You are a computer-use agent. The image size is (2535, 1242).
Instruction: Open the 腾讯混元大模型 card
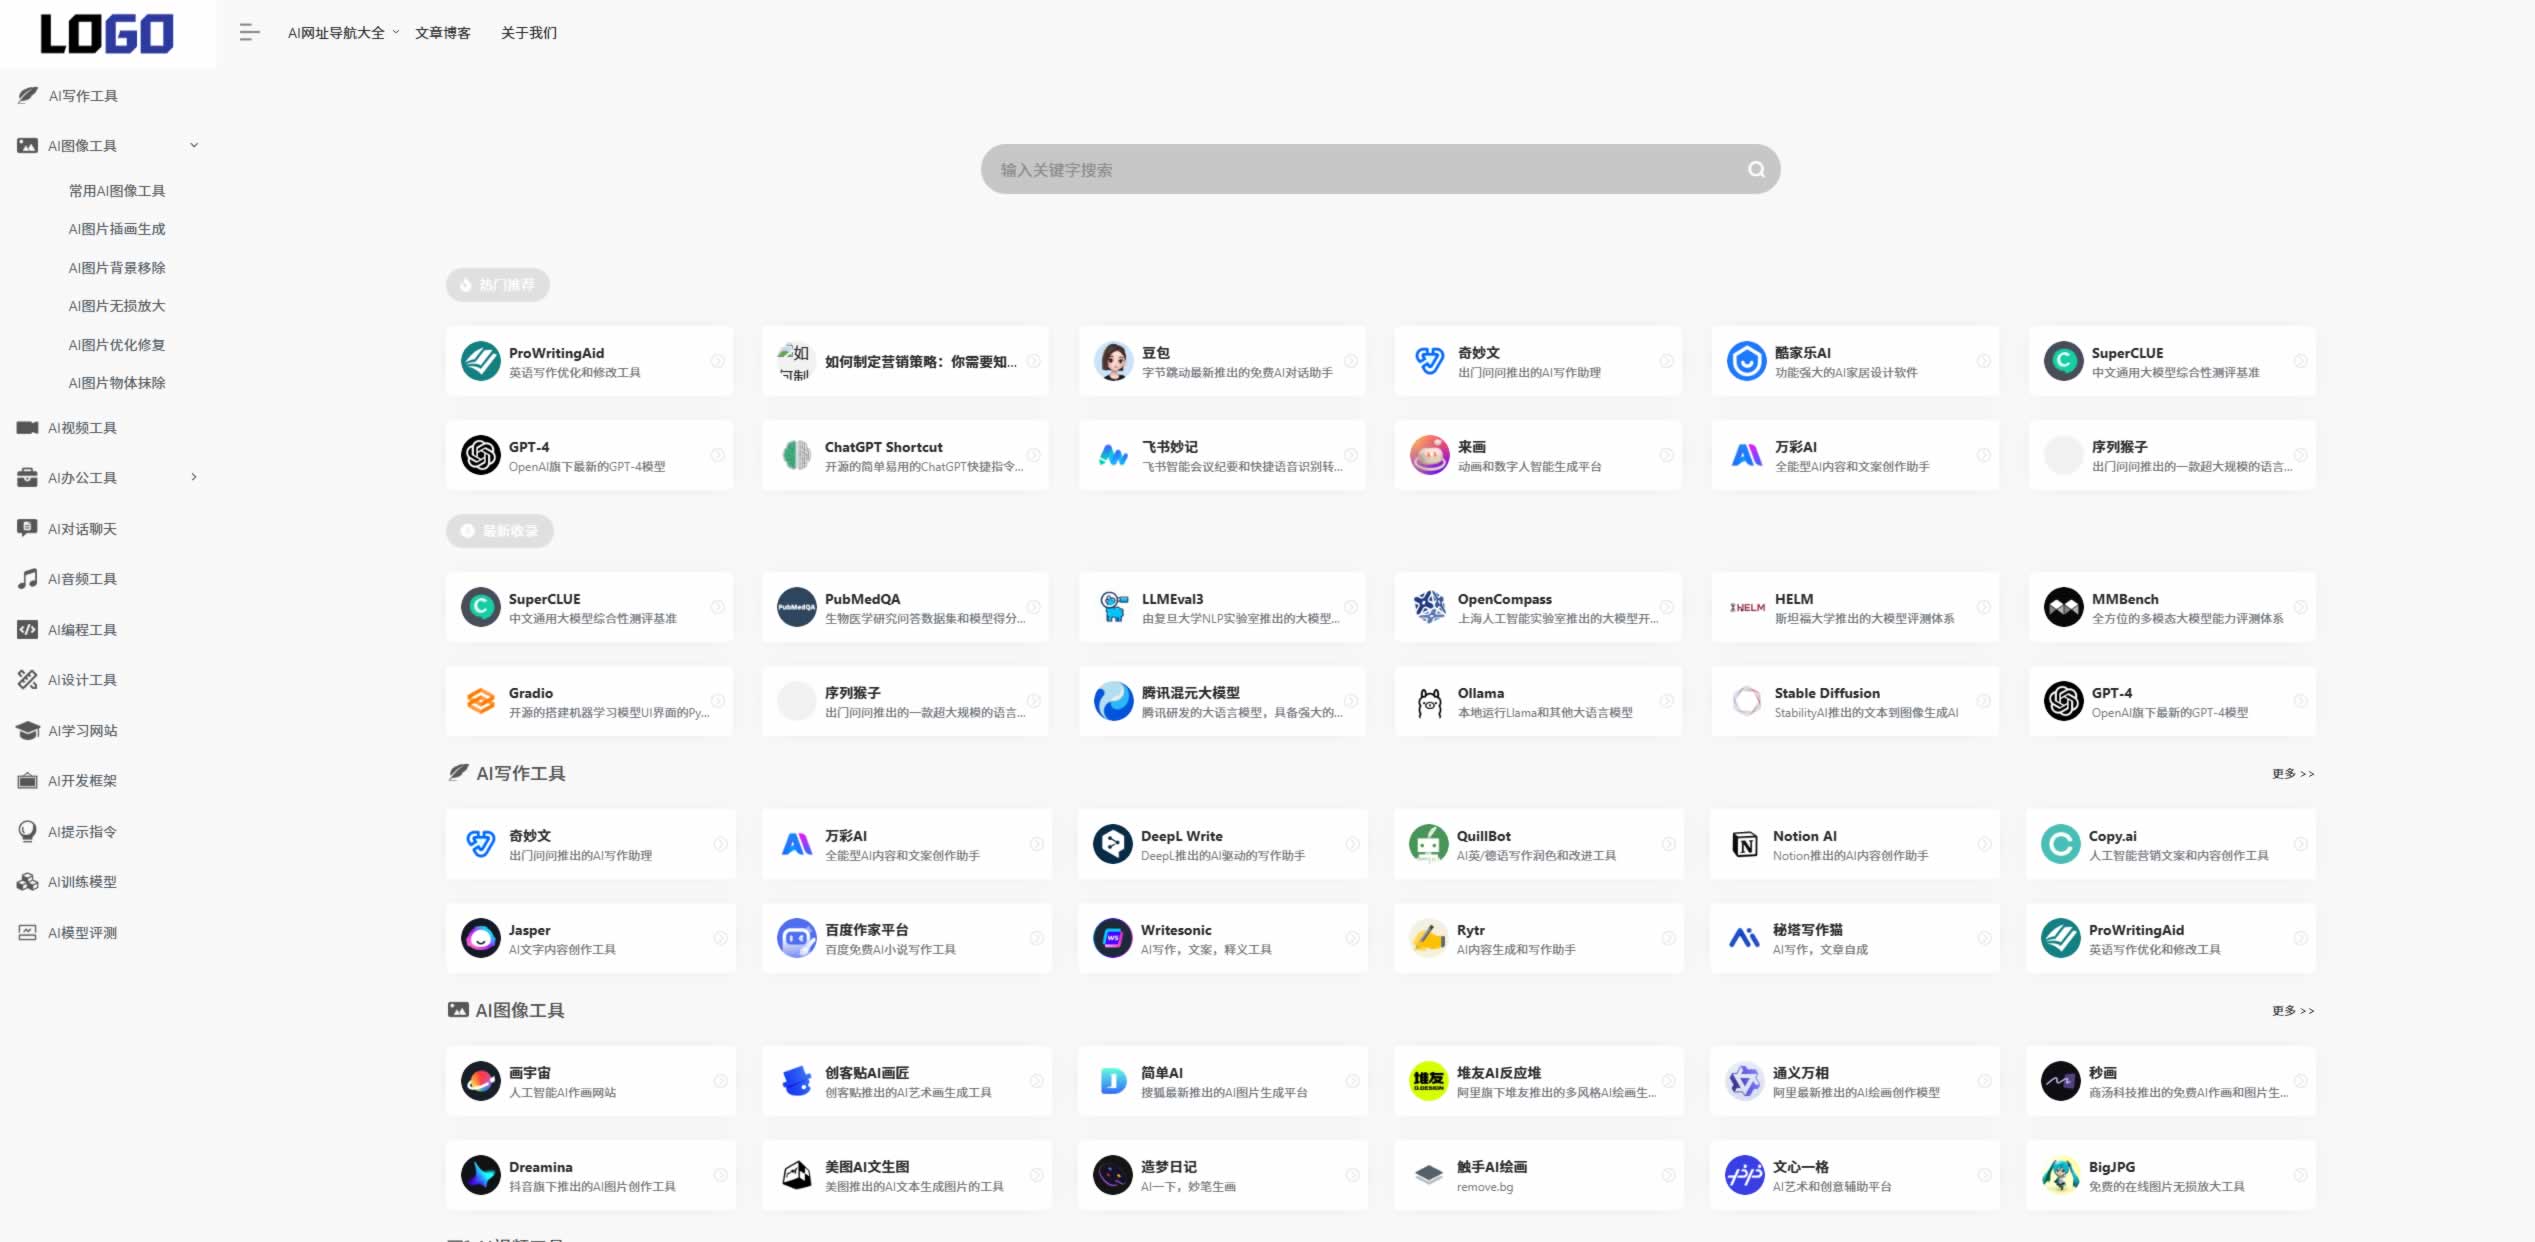(x=1222, y=701)
